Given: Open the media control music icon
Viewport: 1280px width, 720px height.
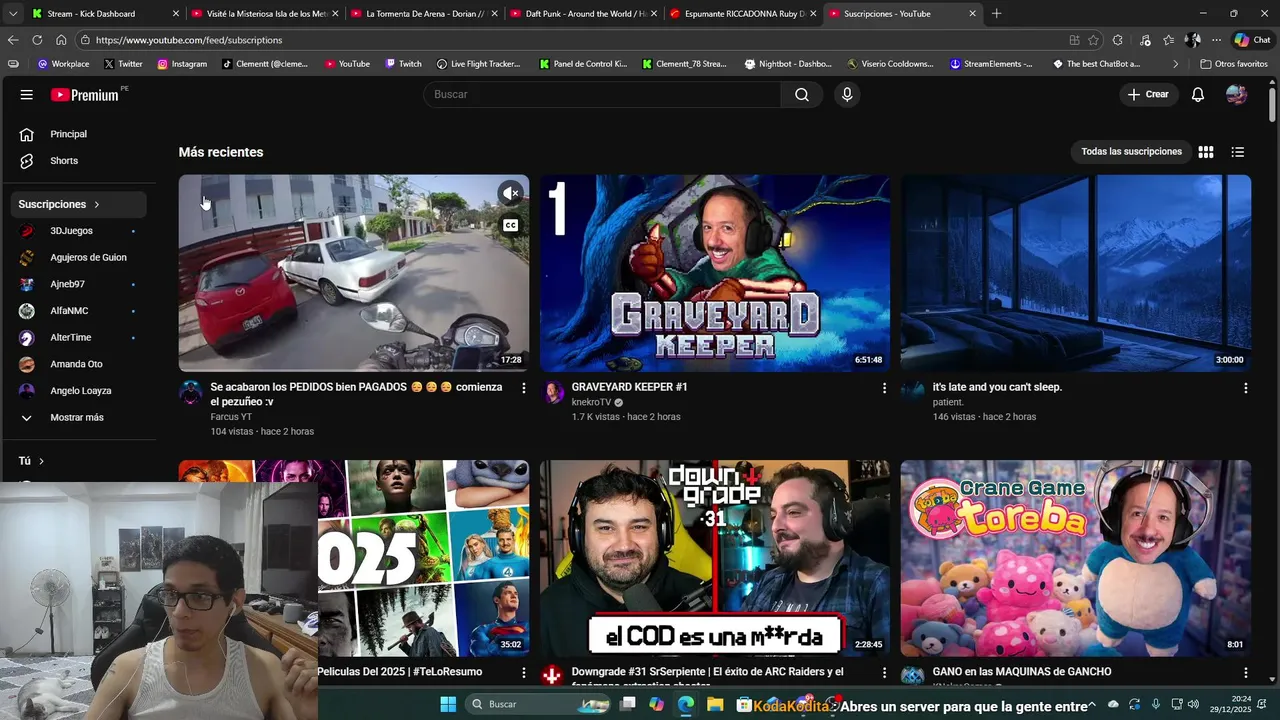Looking at the screenshot, I should [1144, 40].
